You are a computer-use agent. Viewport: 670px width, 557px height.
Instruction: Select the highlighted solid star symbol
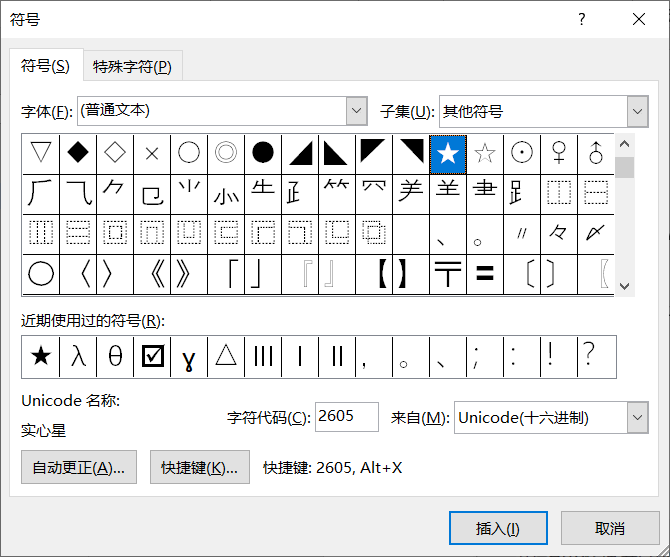click(448, 153)
